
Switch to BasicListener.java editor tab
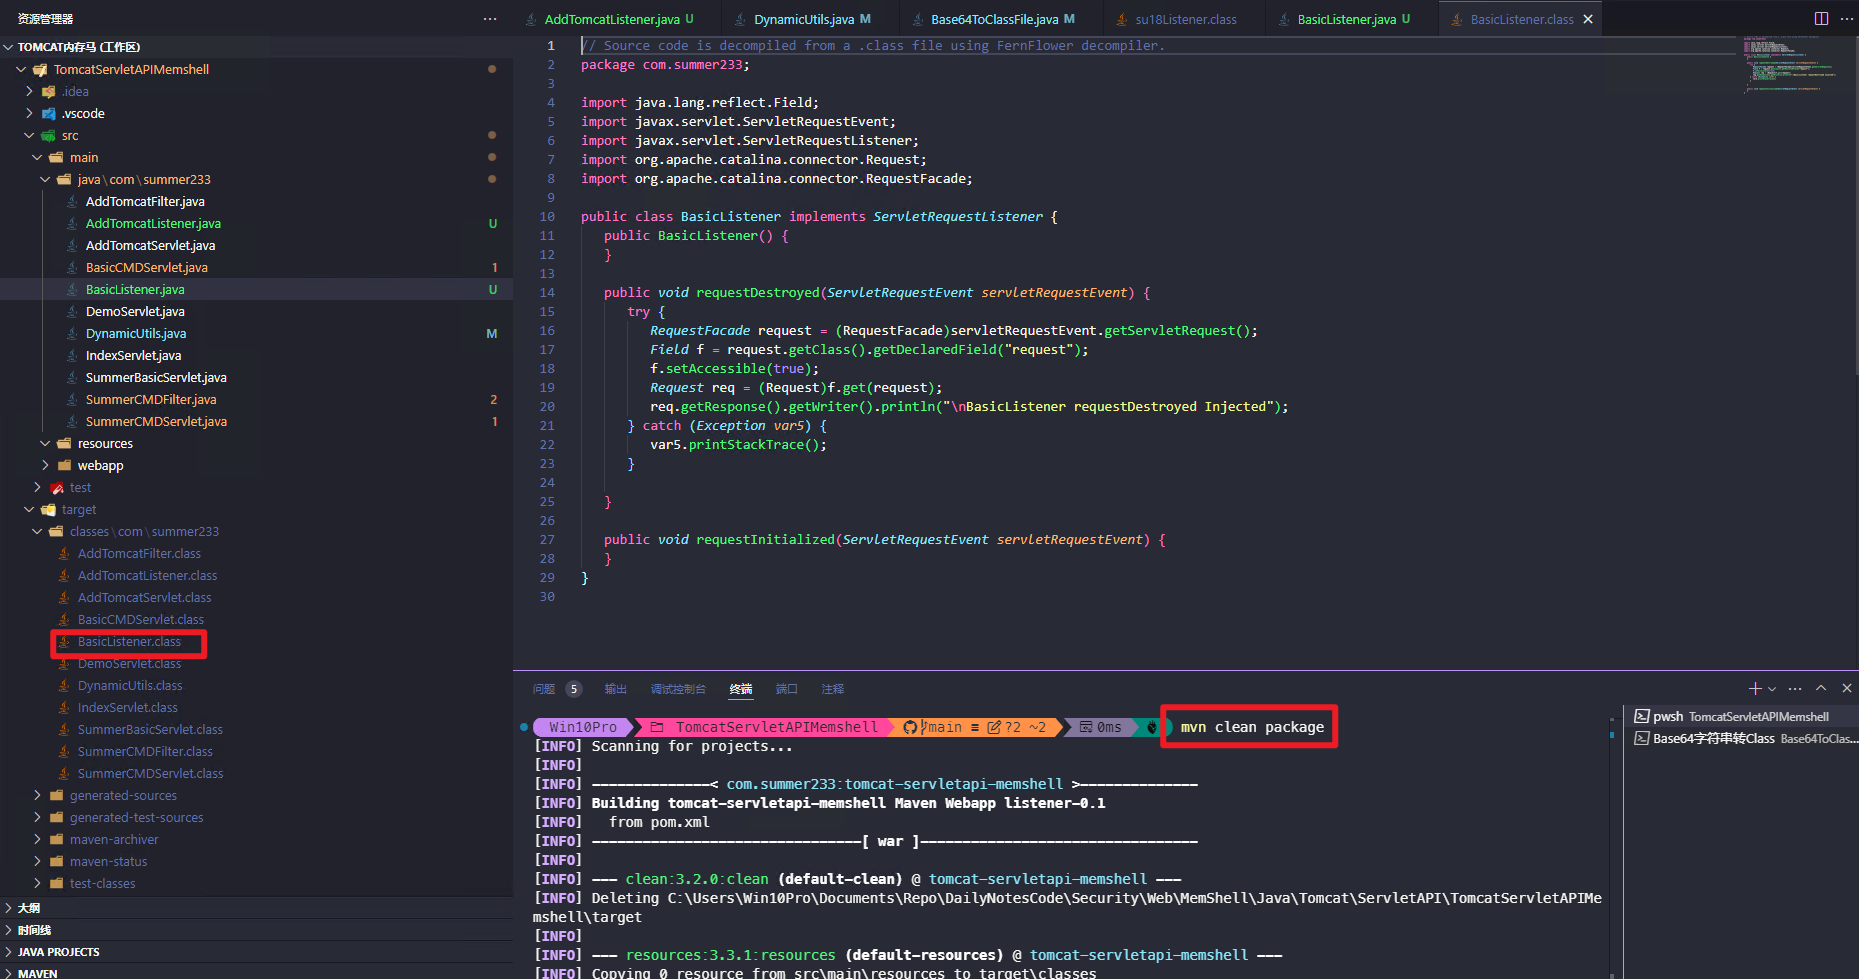1346,19
